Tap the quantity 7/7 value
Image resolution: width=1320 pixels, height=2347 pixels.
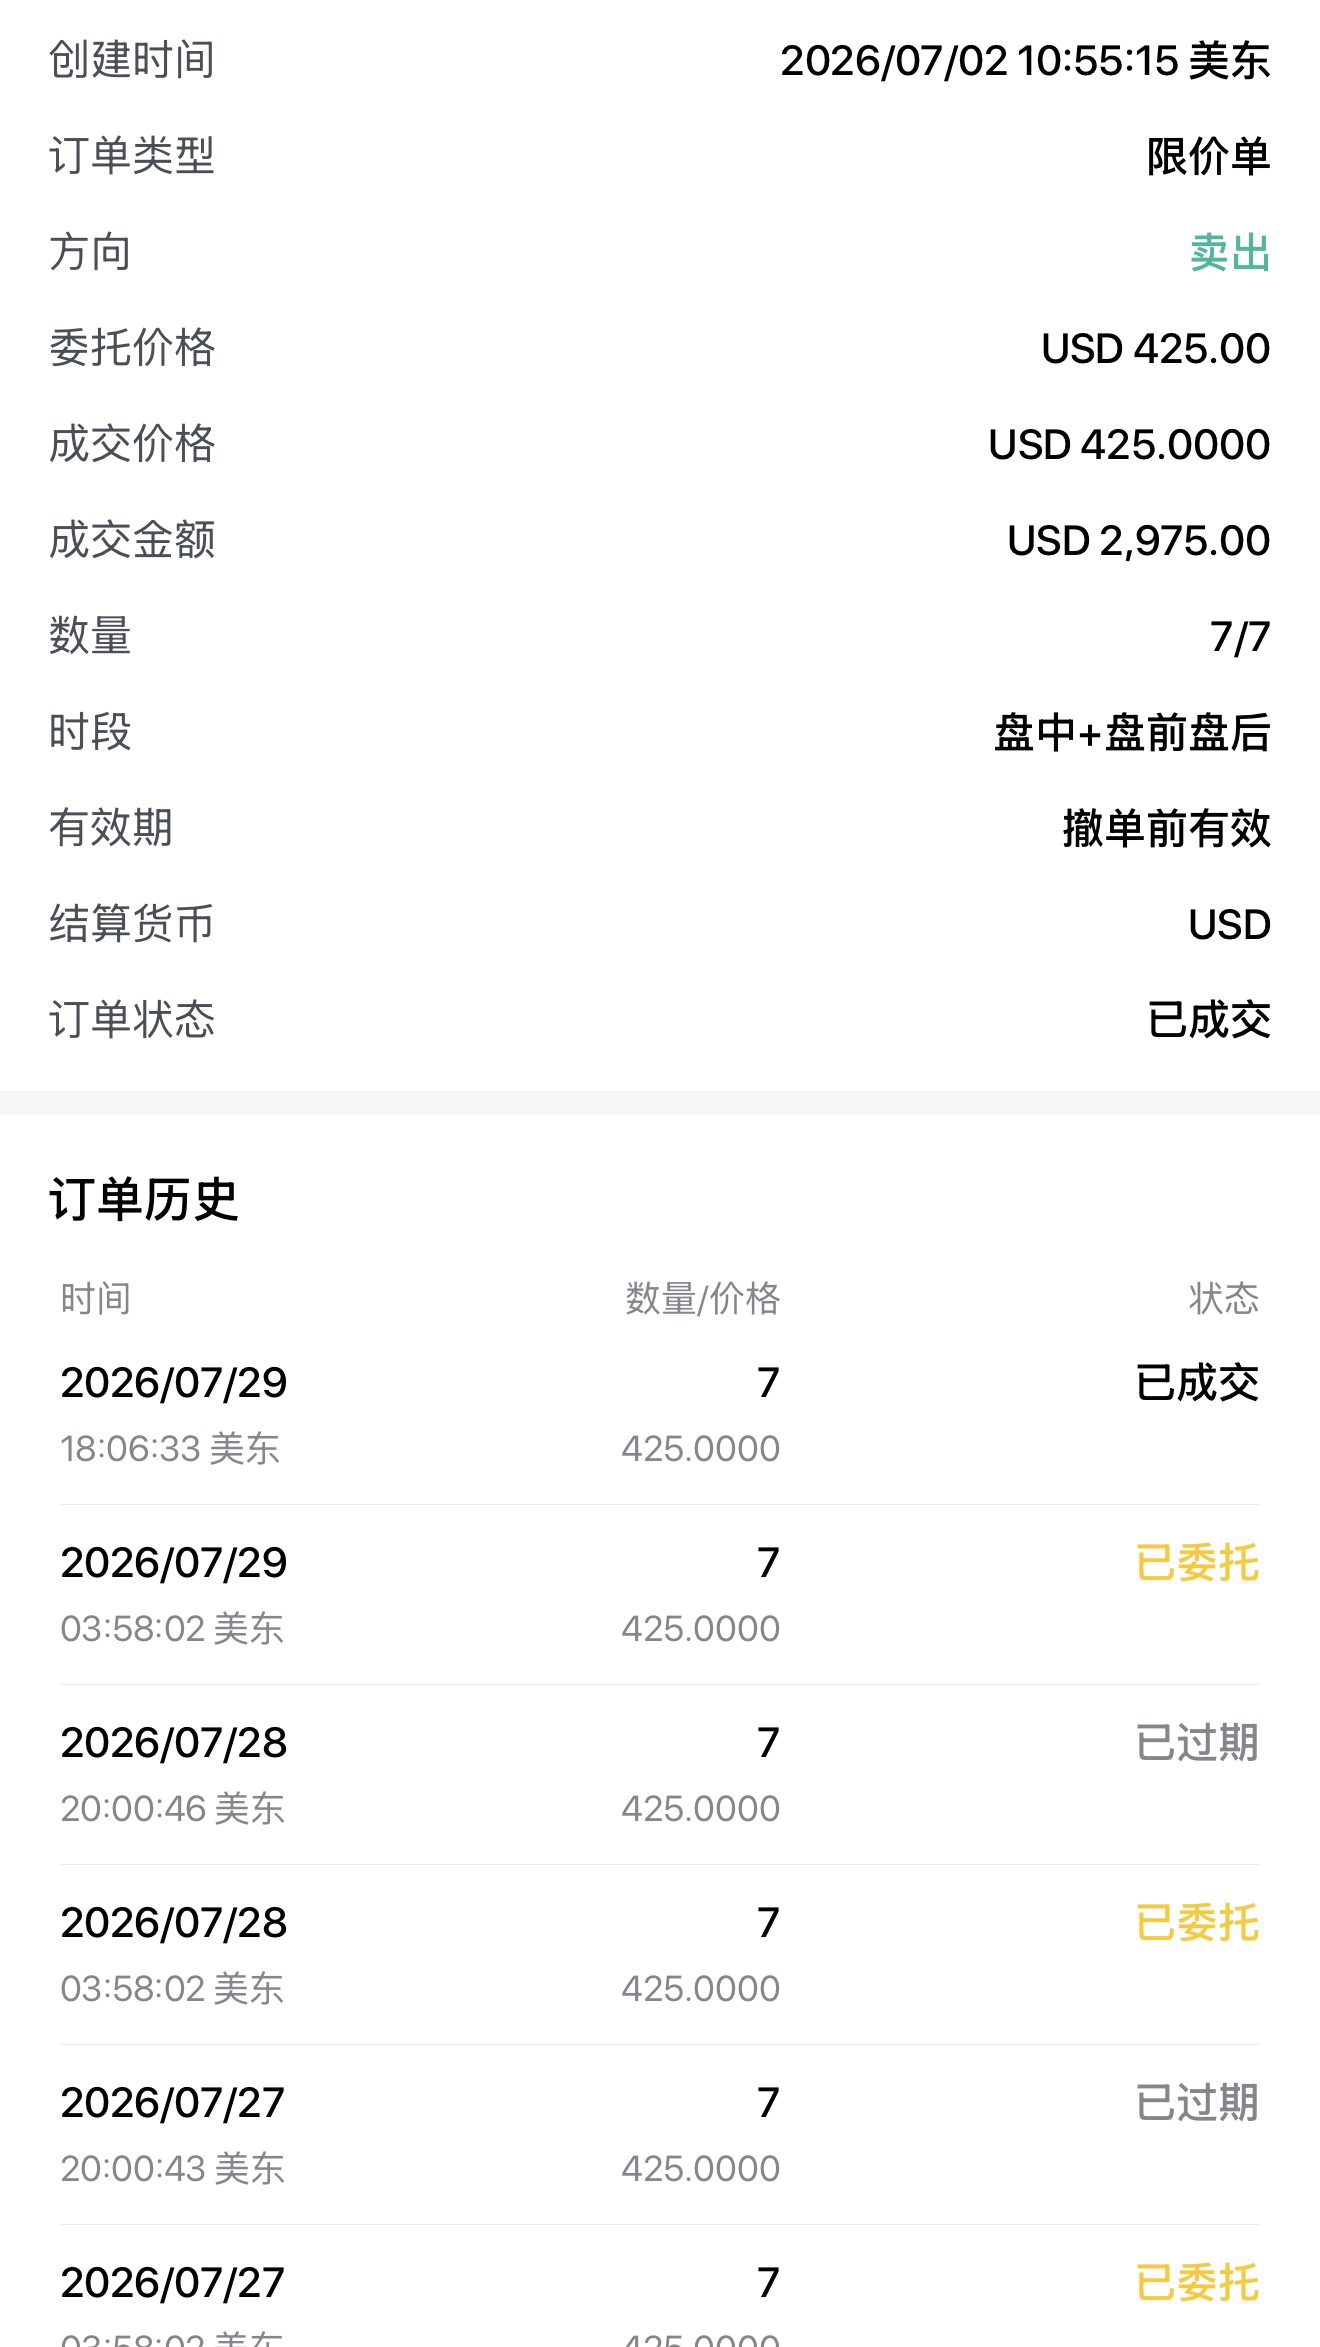(x=1239, y=636)
